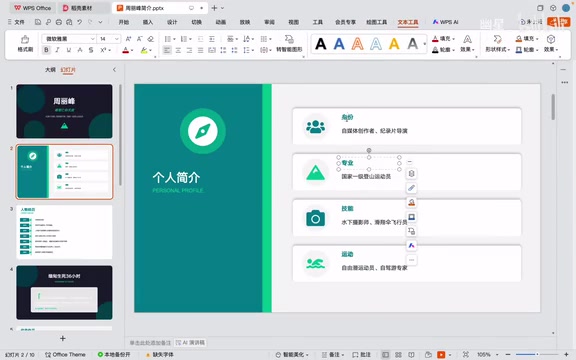Open numbered list dropdown

(x=190, y=39)
